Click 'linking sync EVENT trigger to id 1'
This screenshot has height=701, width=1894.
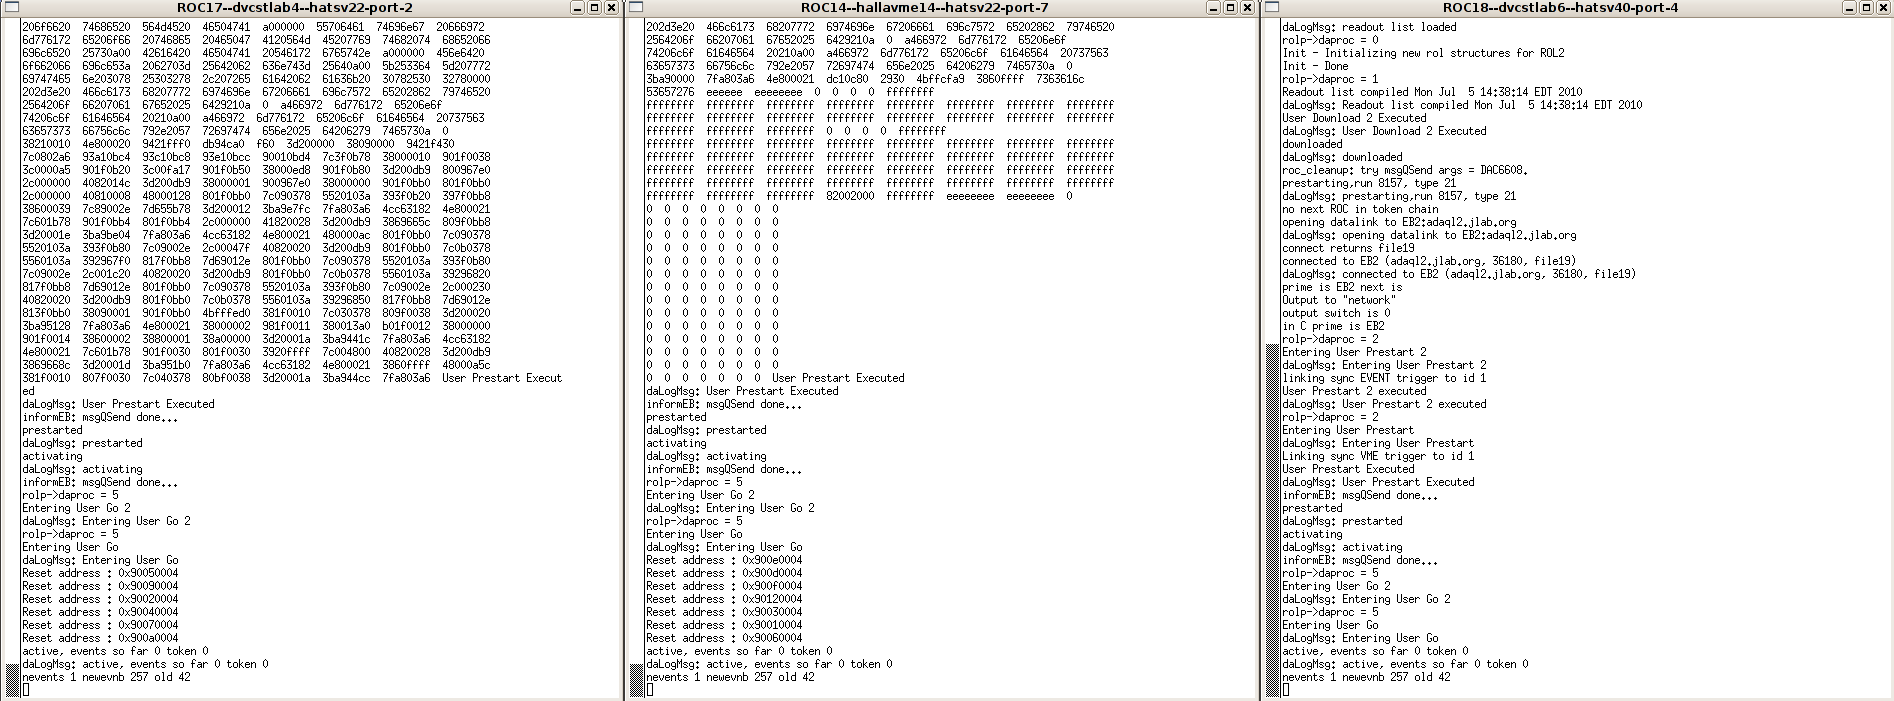(x=1384, y=378)
